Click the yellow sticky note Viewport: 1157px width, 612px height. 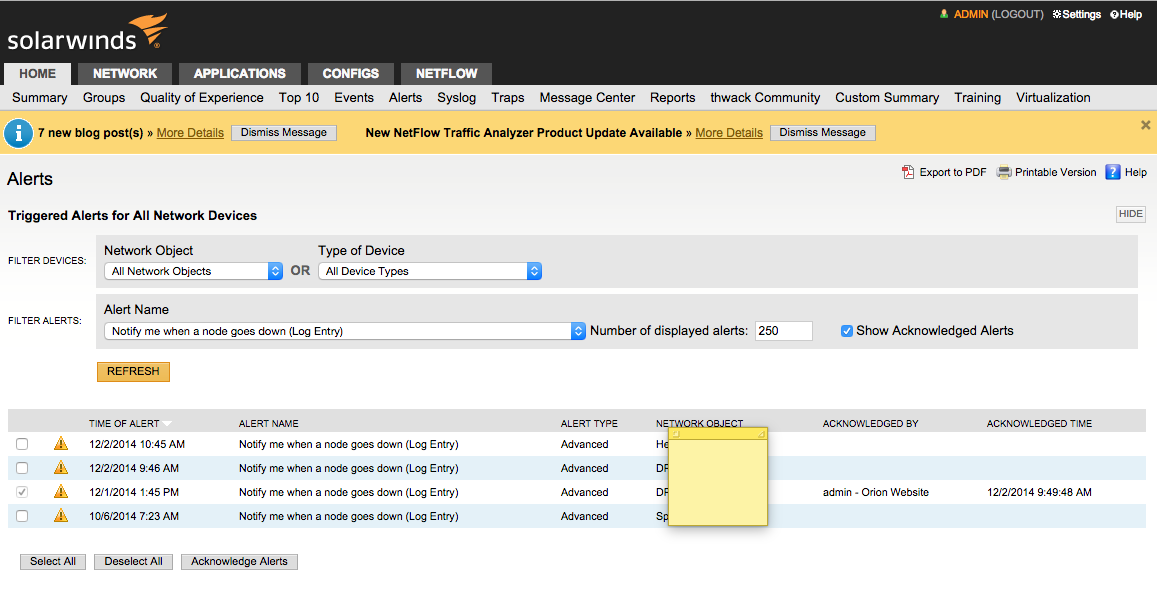[718, 477]
